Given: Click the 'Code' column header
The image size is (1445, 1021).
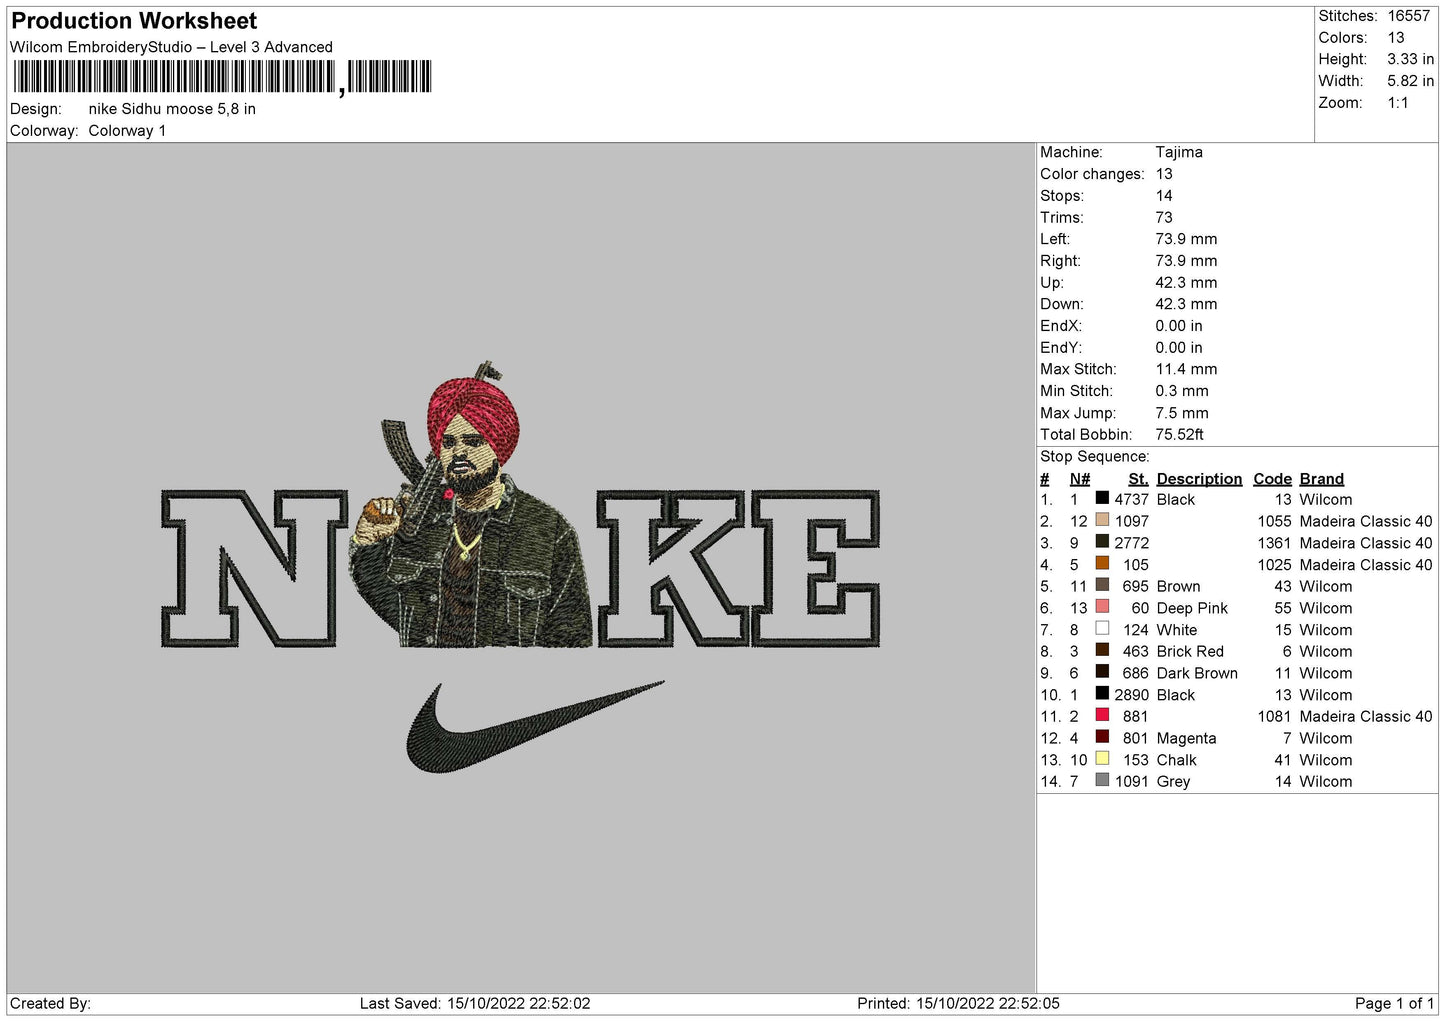Looking at the screenshot, I should coord(1272,479).
